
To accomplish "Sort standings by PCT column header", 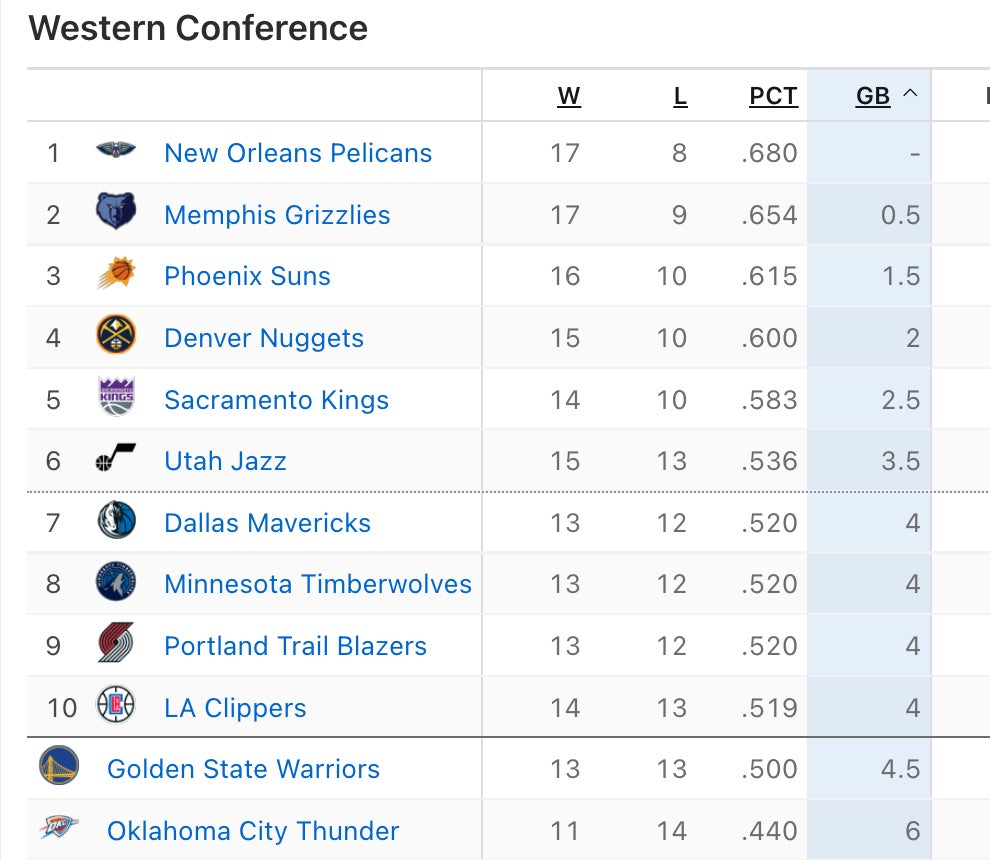I will click(x=773, y=96).
